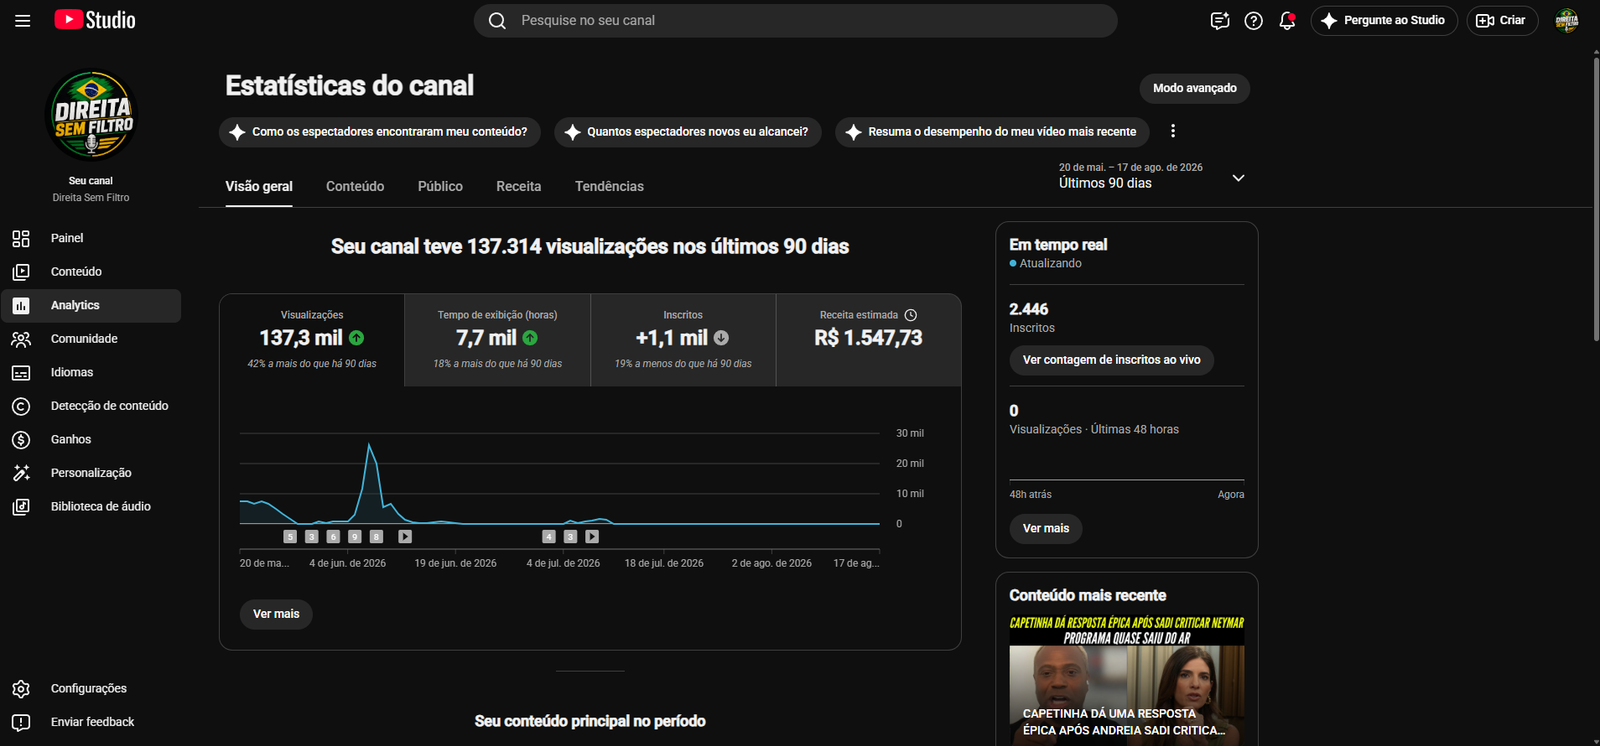Select the Receita estimada metric card
Viewport: 1600px width, 746px height.
point(869,340)
